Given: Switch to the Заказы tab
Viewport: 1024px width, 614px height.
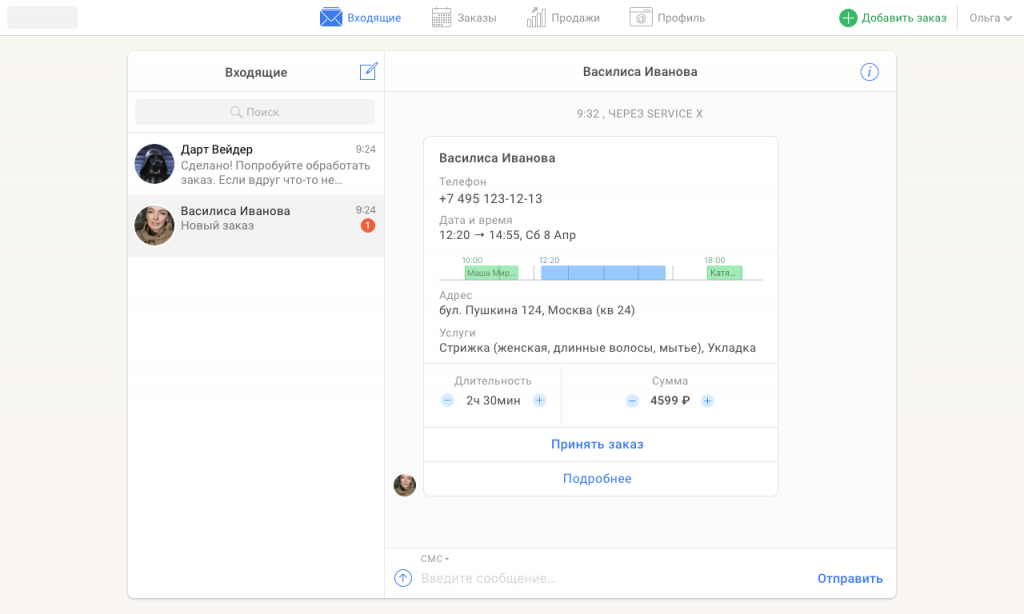Looking at the screenshot, I should pyautogui.click(x=464, y=18).
